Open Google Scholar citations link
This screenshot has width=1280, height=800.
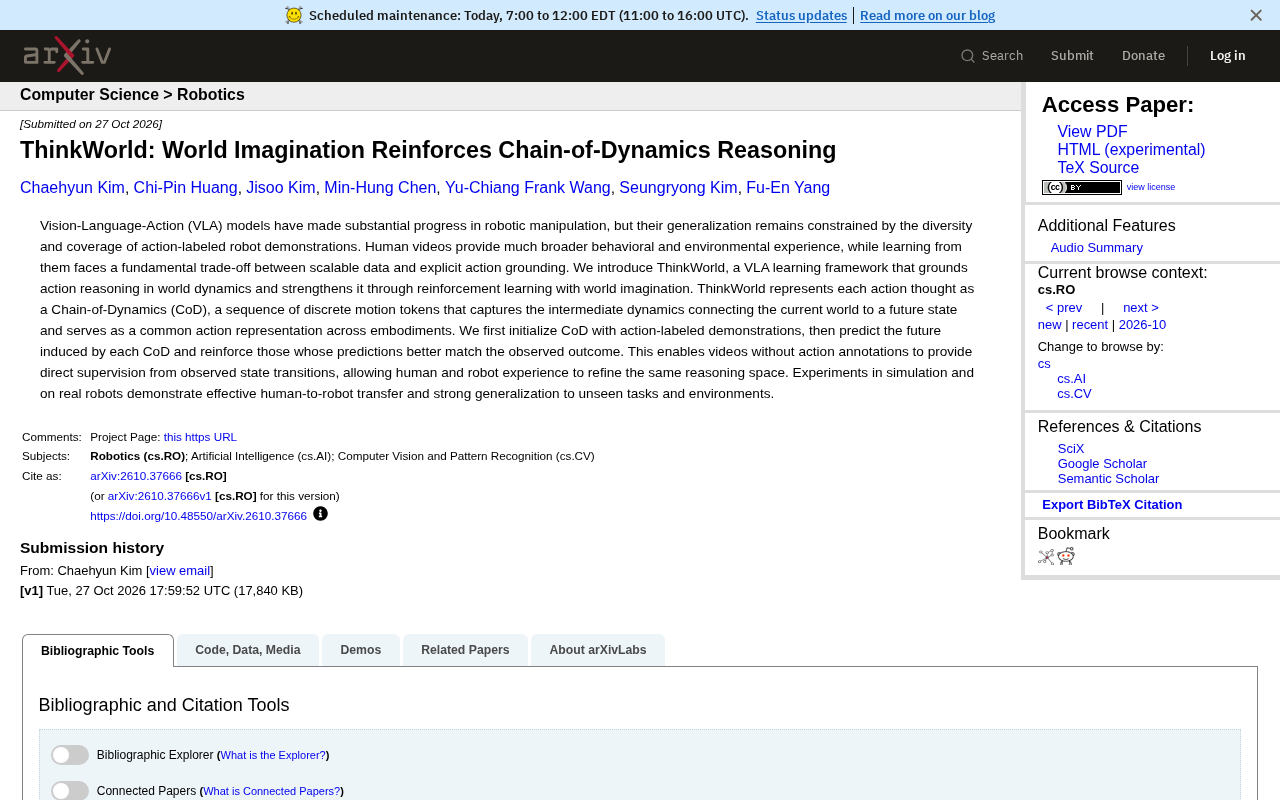1102,464
